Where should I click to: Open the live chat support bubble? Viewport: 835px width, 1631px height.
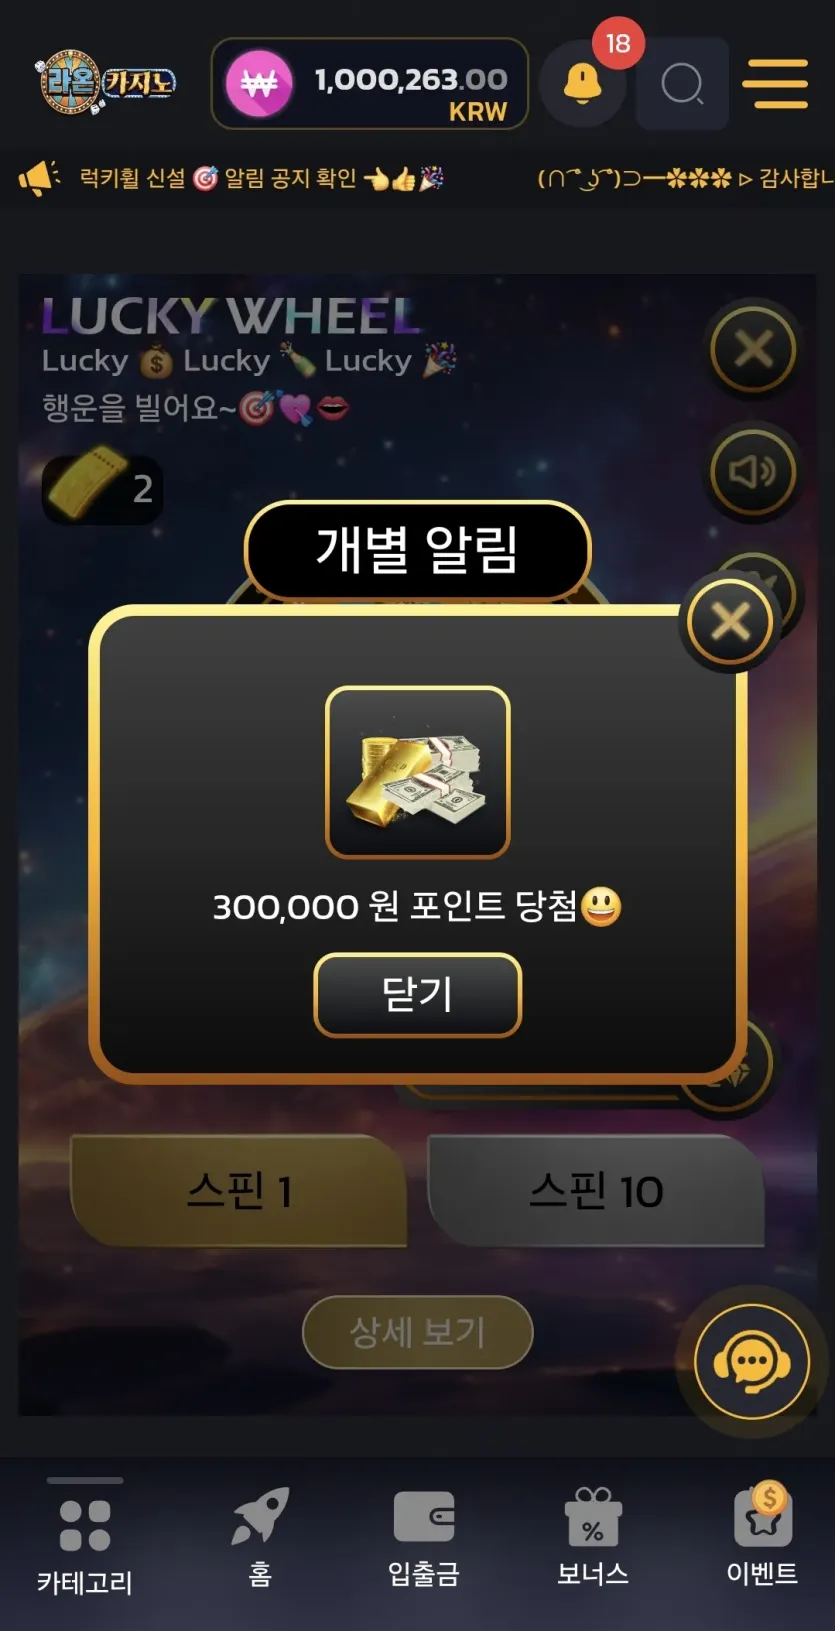[x=752, y=1362]
